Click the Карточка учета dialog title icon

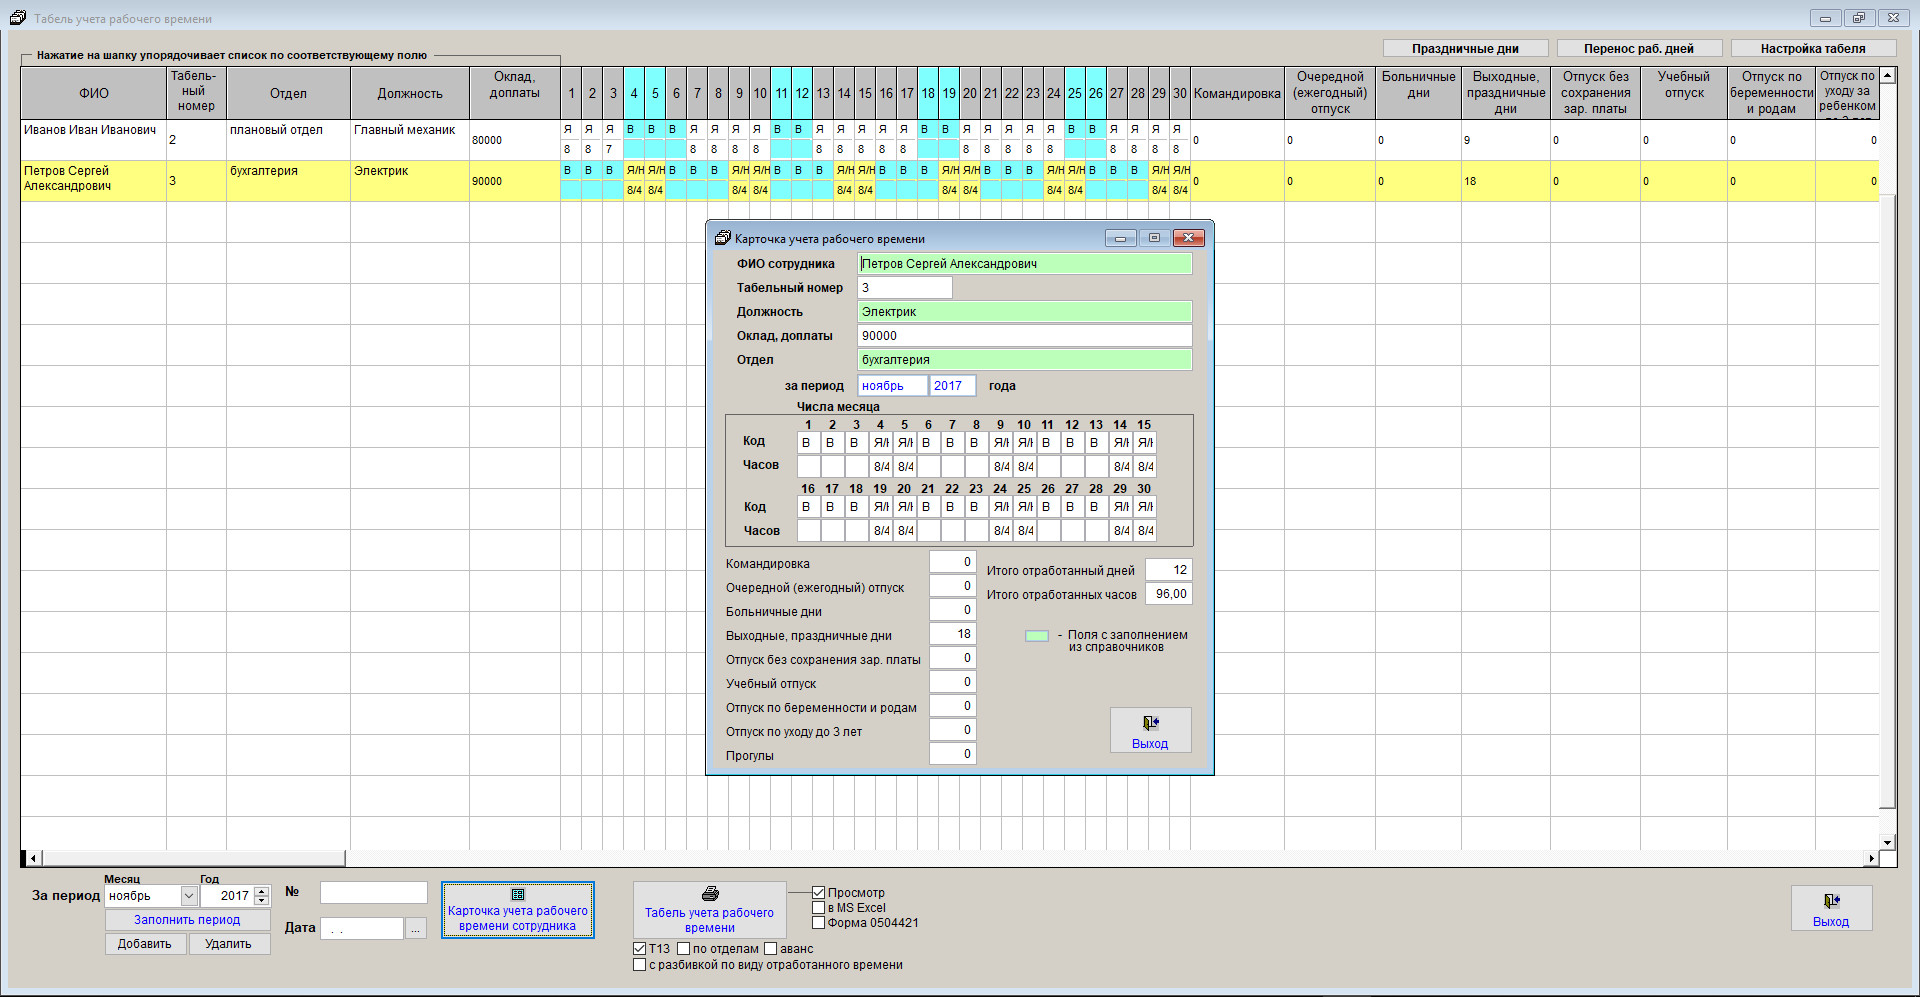[x=723, y=238]
